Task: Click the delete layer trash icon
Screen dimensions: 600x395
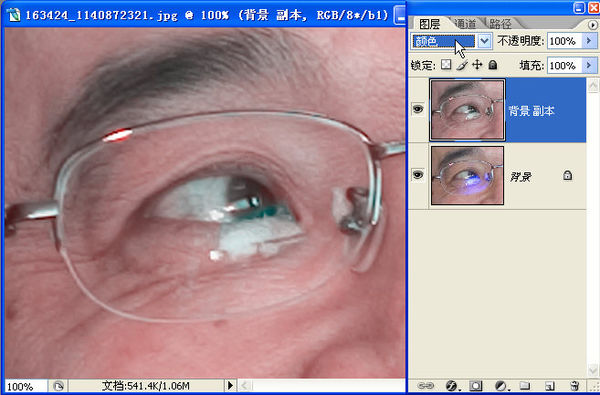Action: click(574, 385)
